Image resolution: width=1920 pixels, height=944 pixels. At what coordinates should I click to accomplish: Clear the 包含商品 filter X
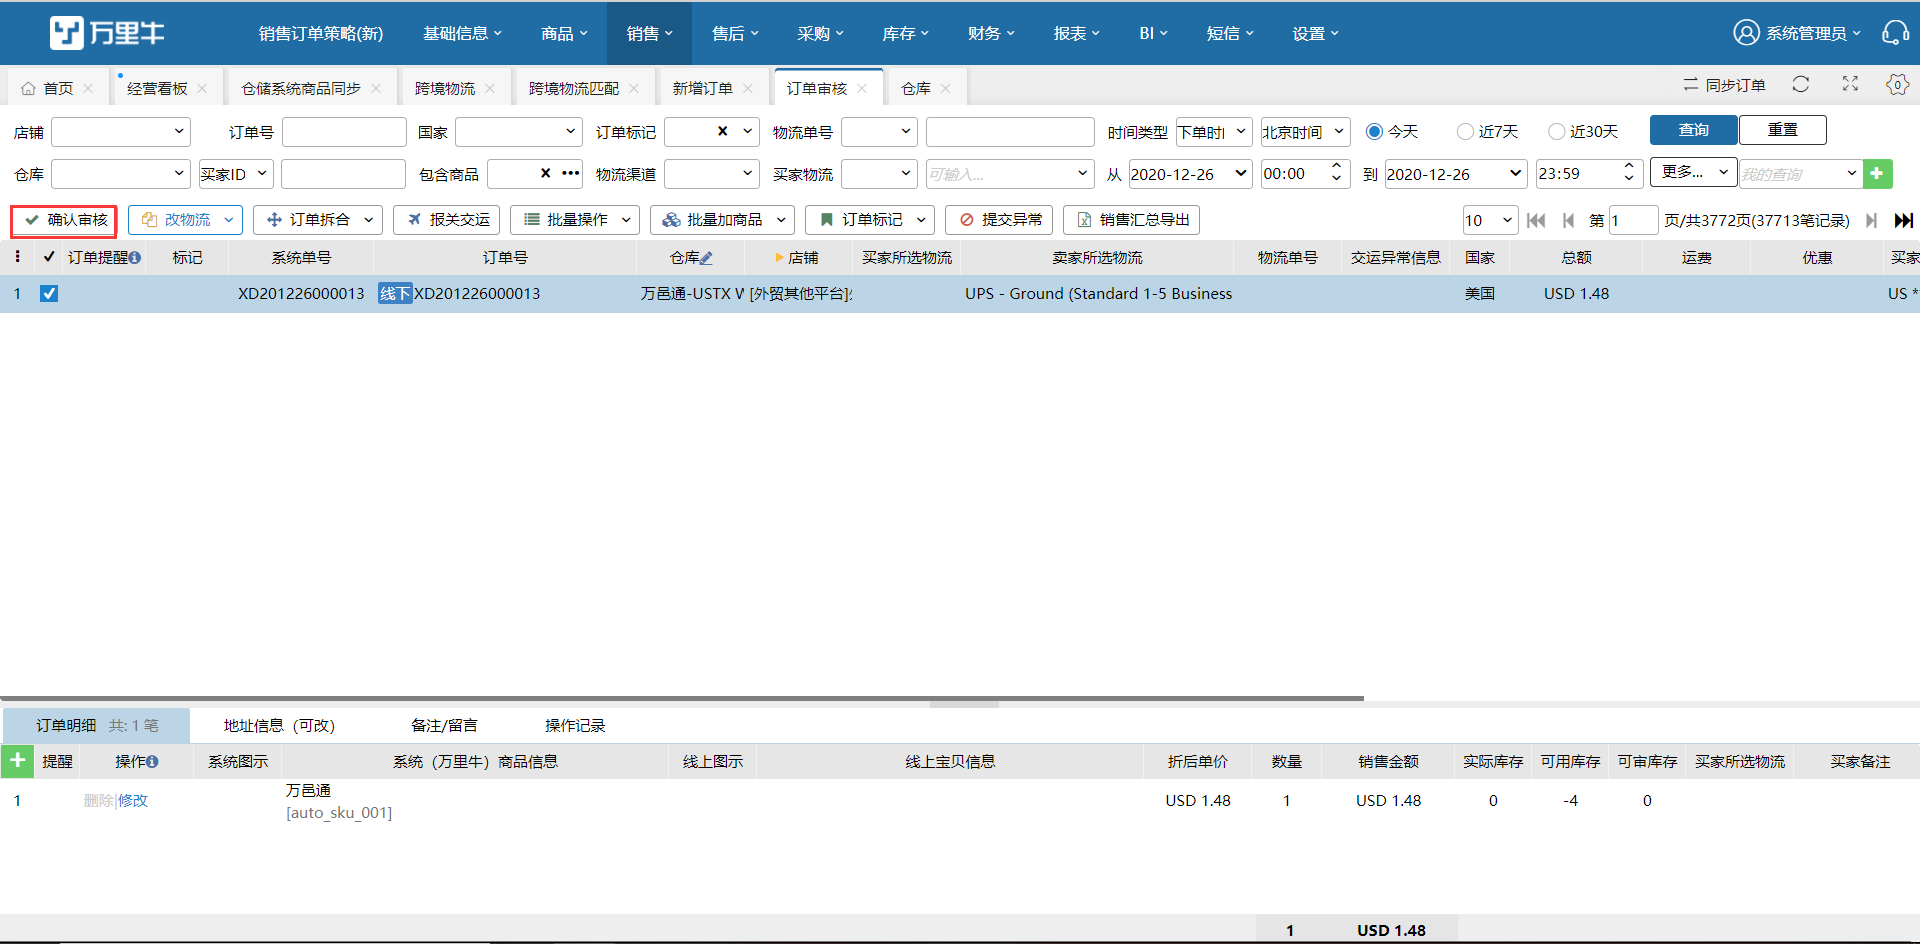[x=546, y=173]
